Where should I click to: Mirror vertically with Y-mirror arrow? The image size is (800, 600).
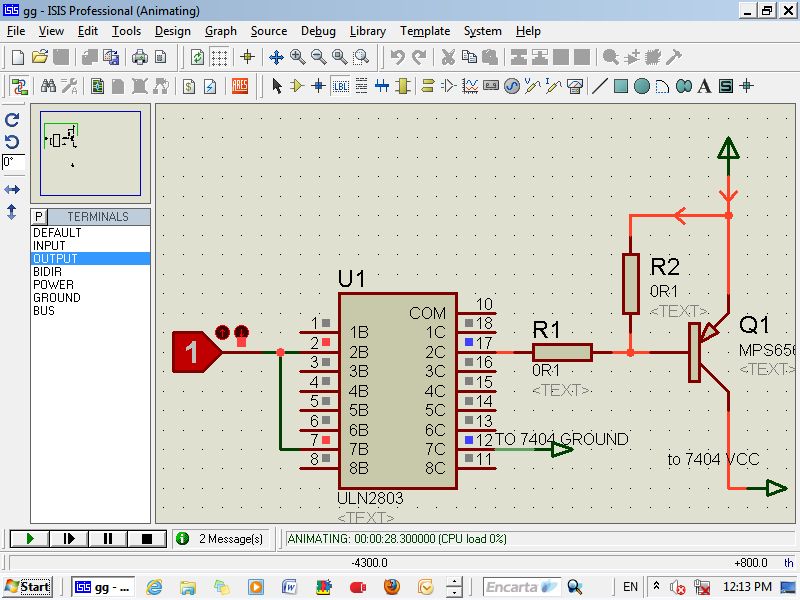(x=12, y=212)
